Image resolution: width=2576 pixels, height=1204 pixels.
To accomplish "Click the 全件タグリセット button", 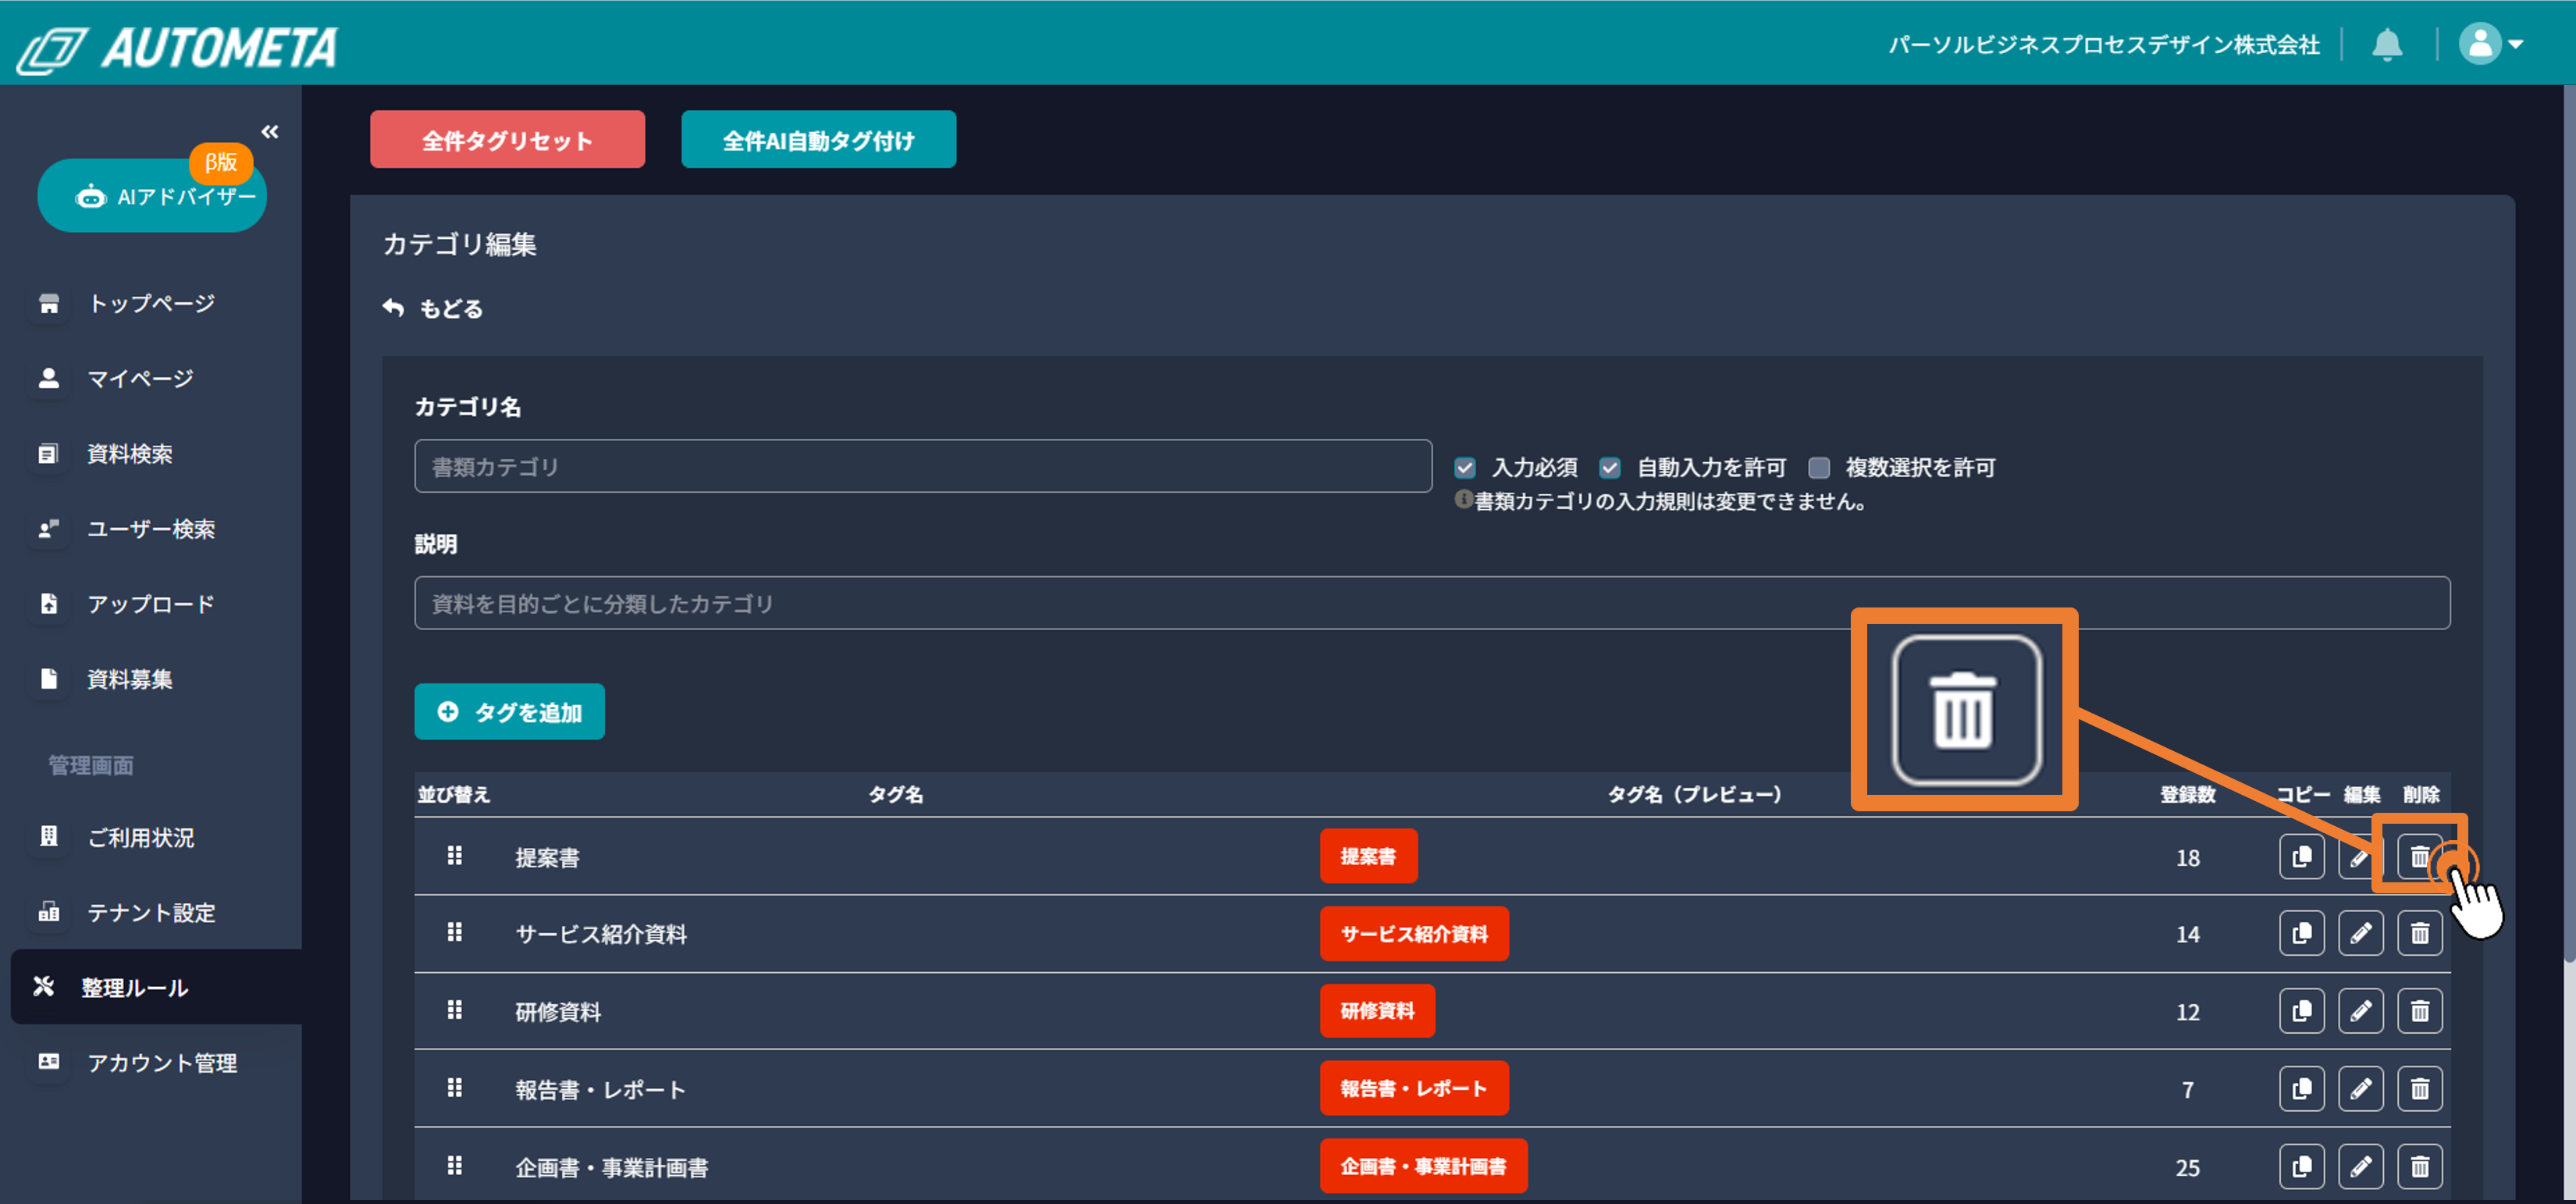I will coord(507,140).
